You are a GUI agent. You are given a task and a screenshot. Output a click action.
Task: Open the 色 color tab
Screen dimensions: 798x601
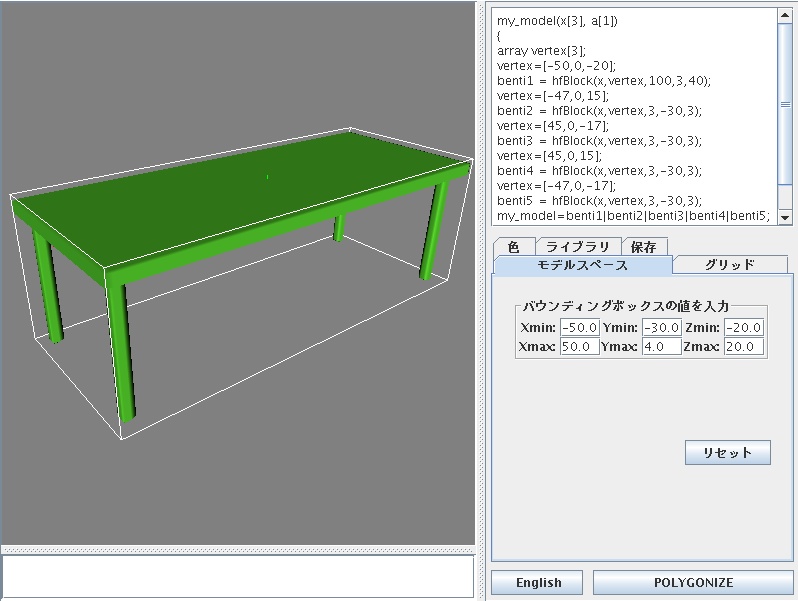coord(514,247)
